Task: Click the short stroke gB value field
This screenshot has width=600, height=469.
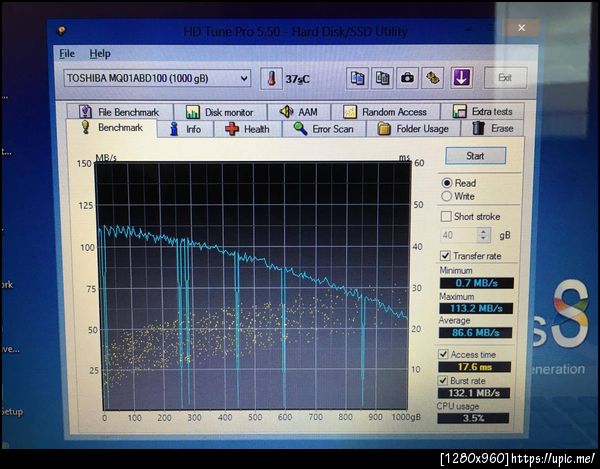Action: tap(458, 235)
